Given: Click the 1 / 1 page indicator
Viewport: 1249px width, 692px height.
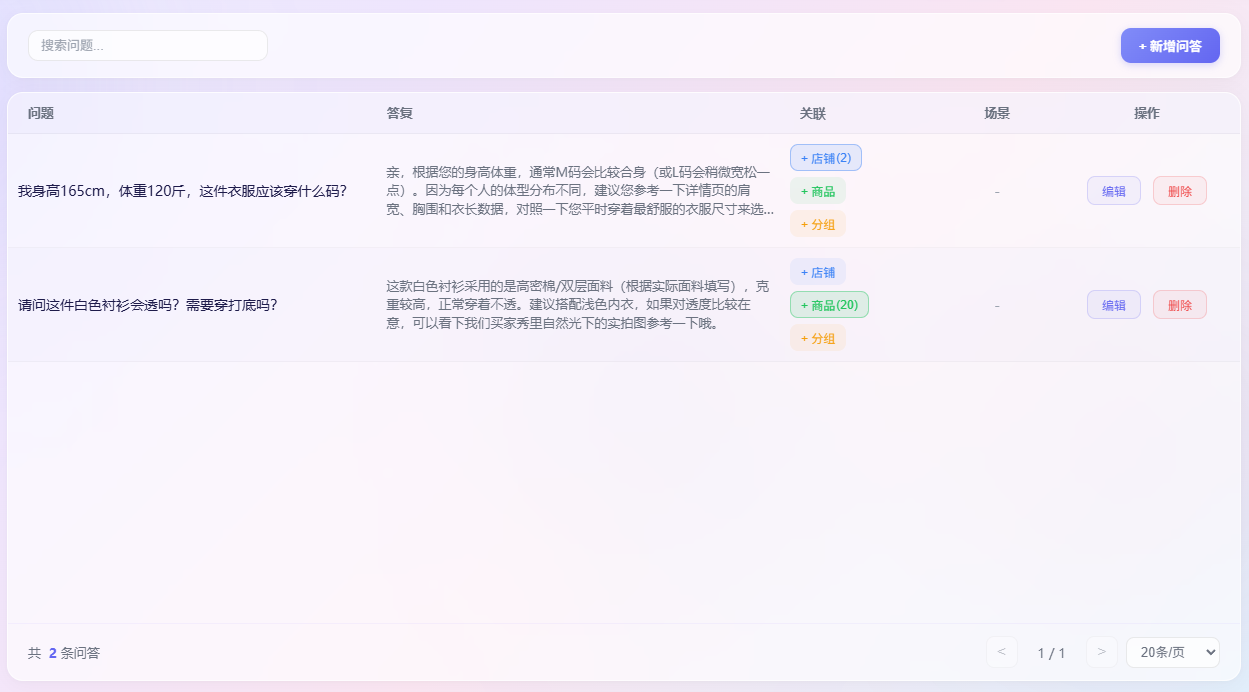Looking at the screenshot, I should 1051,652.
